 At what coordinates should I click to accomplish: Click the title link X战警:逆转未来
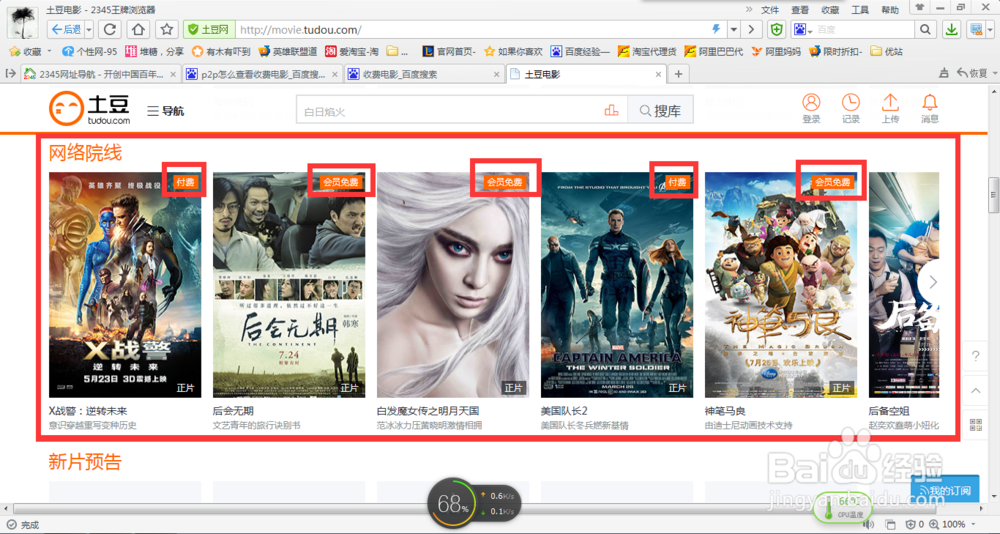[x=88, y=411]
